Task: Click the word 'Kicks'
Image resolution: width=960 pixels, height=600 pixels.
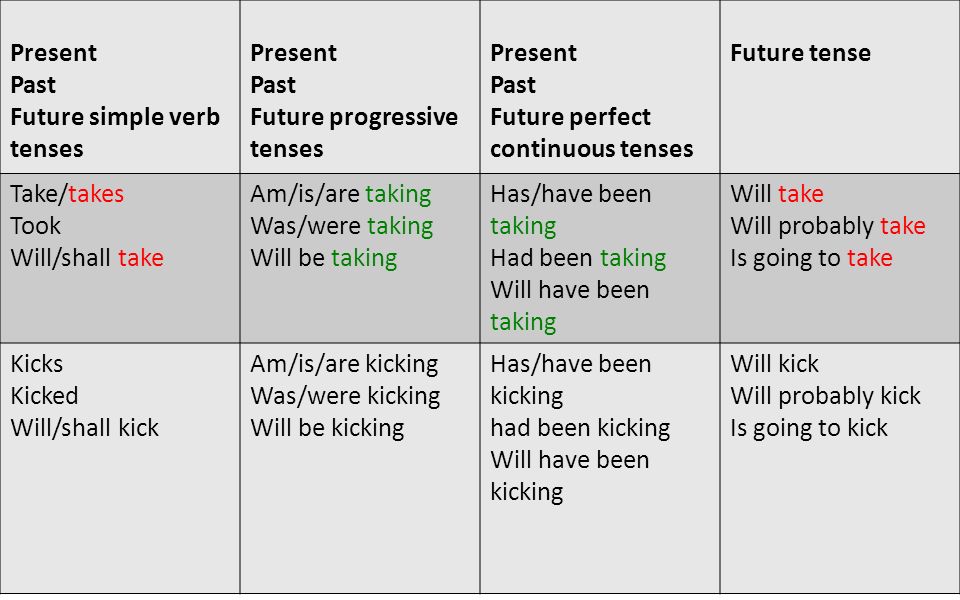Action: tap(37, 364)
